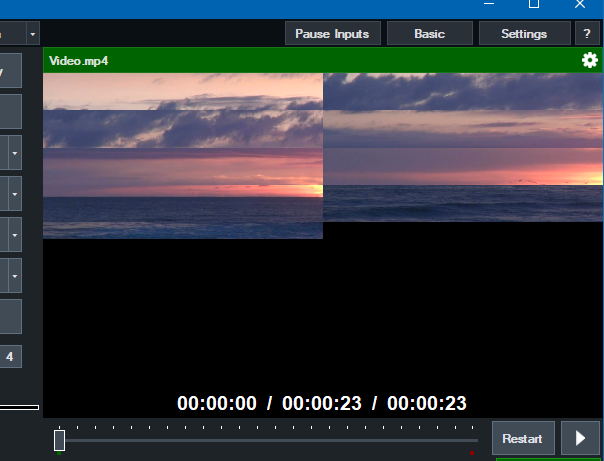
Task: Open help with the question mark button
Action: click(x=587, y=34)
